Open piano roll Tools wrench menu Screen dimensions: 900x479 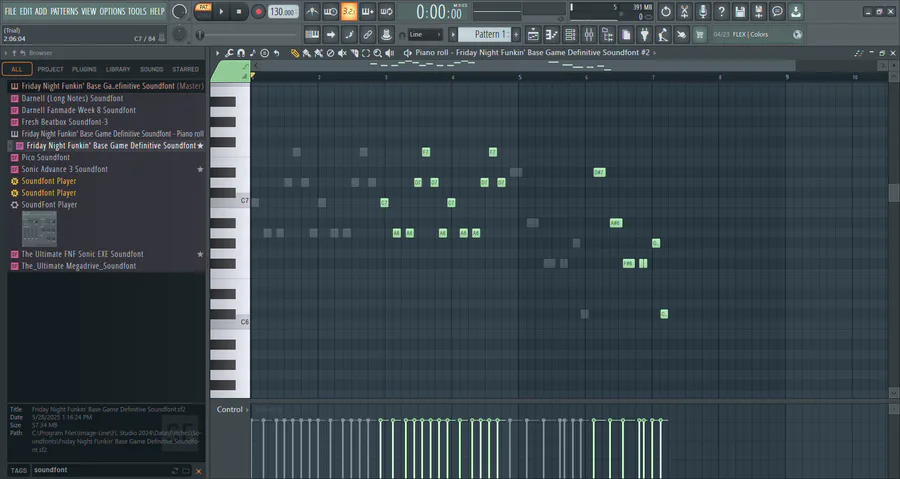pyautogui.click(x=229, y=53)
